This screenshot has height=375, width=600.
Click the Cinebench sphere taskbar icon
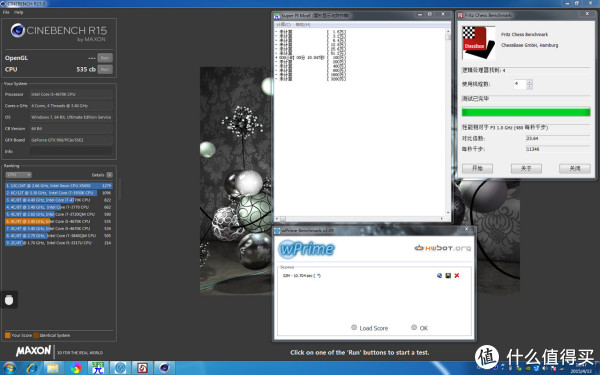pos(165,368)
